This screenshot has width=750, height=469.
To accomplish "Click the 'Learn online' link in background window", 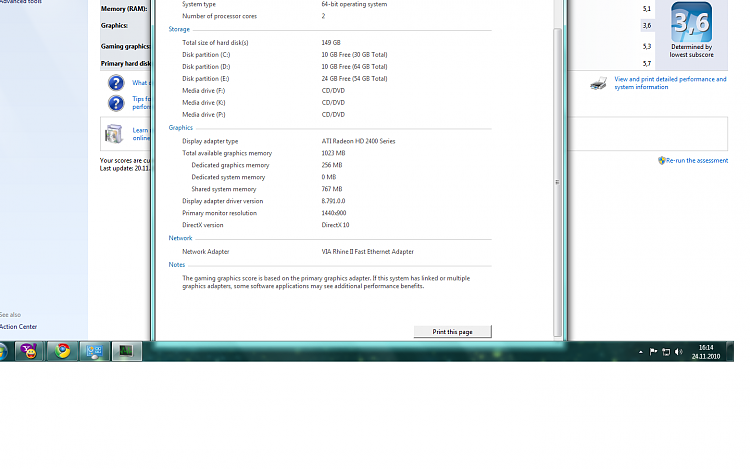I will 141,134.
